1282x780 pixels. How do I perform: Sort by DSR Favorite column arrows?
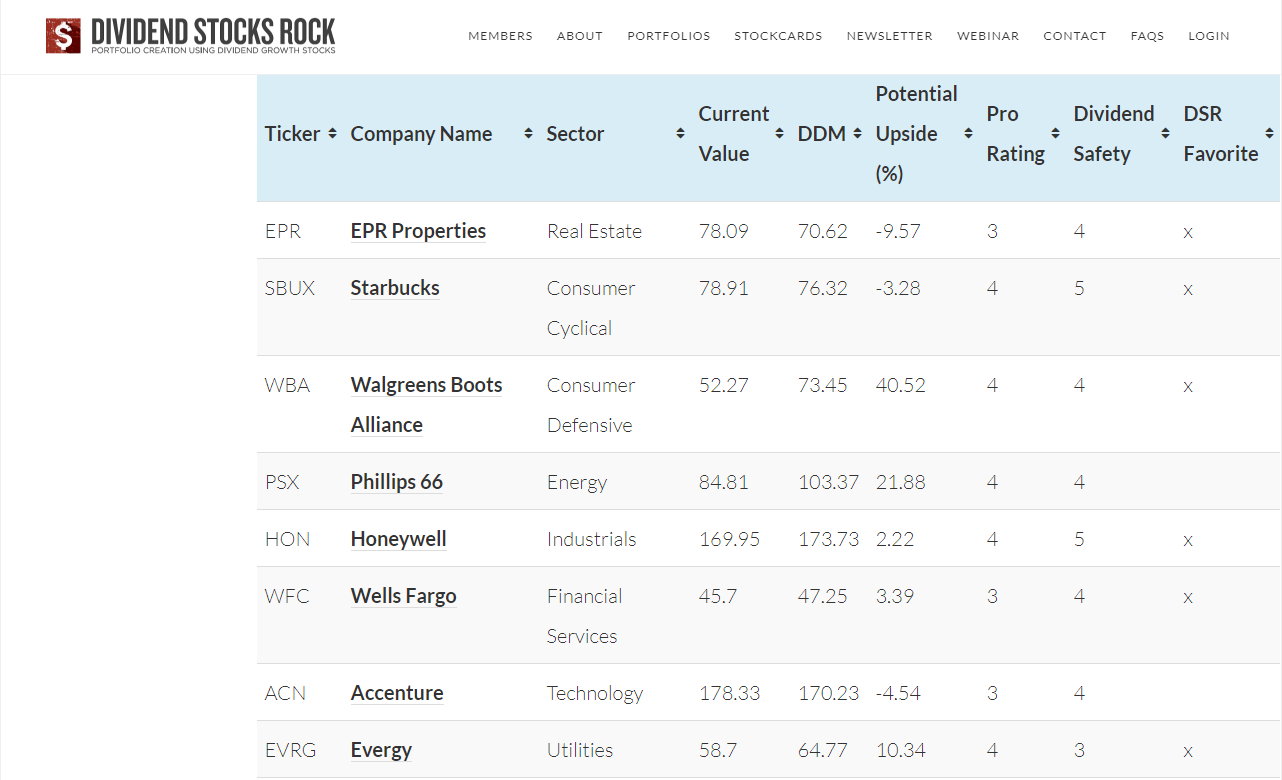point(1269,134)
